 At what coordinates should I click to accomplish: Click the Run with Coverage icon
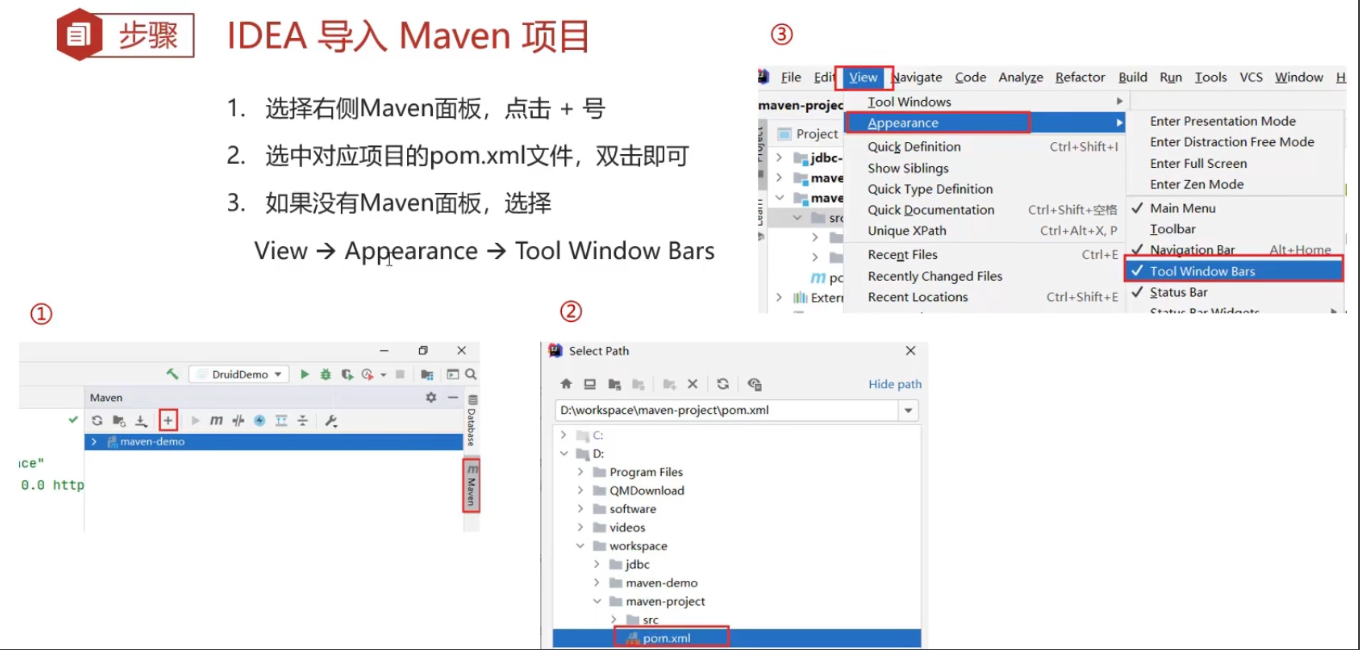click(347, 375)
